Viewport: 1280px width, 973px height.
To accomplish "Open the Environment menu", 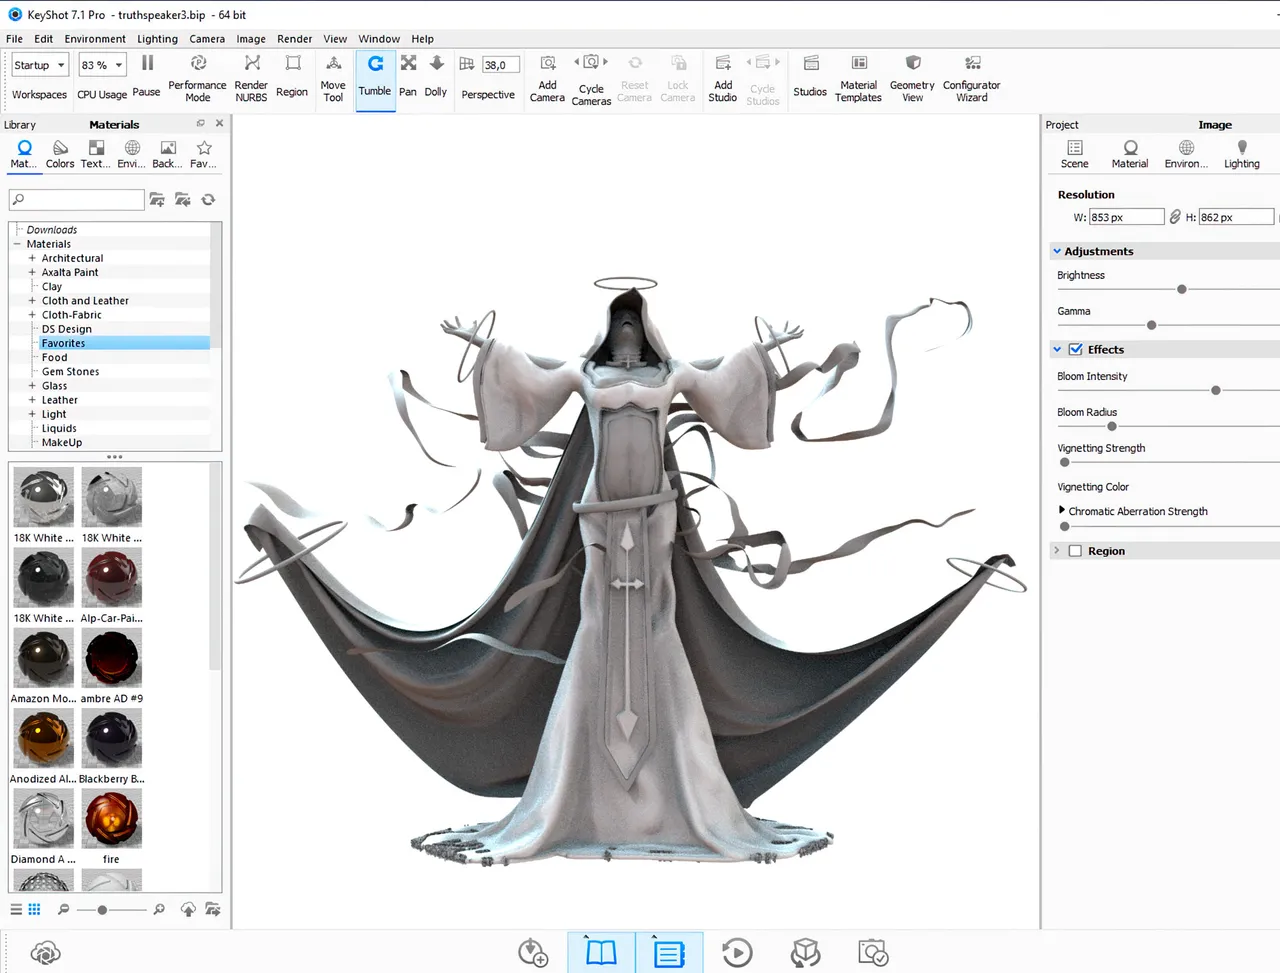I will point(95,39).
